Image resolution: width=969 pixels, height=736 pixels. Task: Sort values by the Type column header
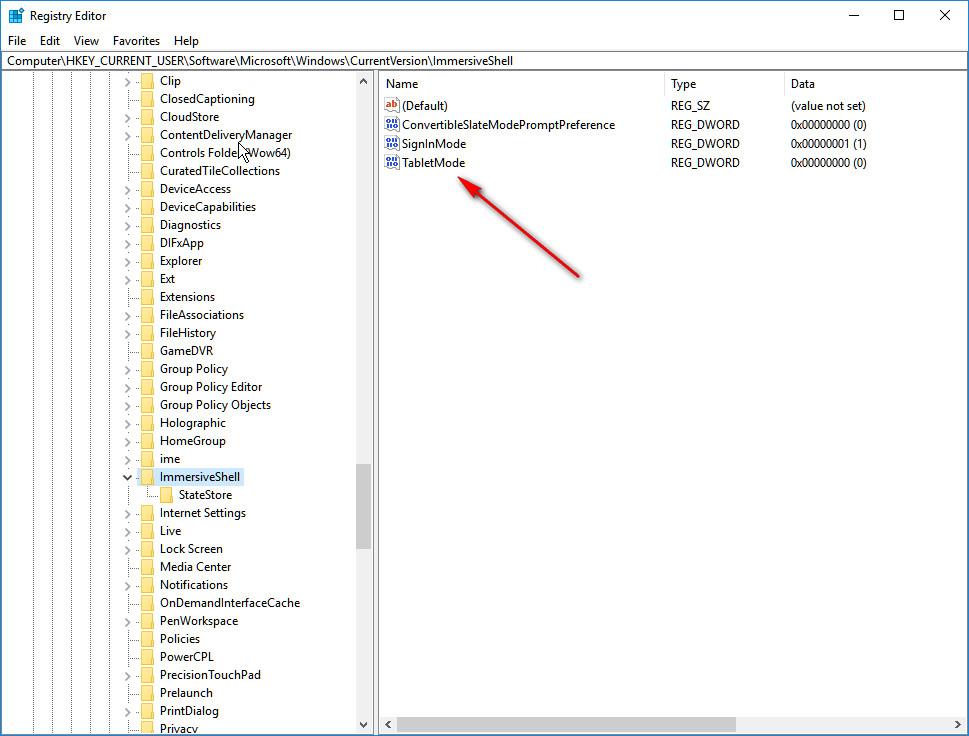click(724, 83)
